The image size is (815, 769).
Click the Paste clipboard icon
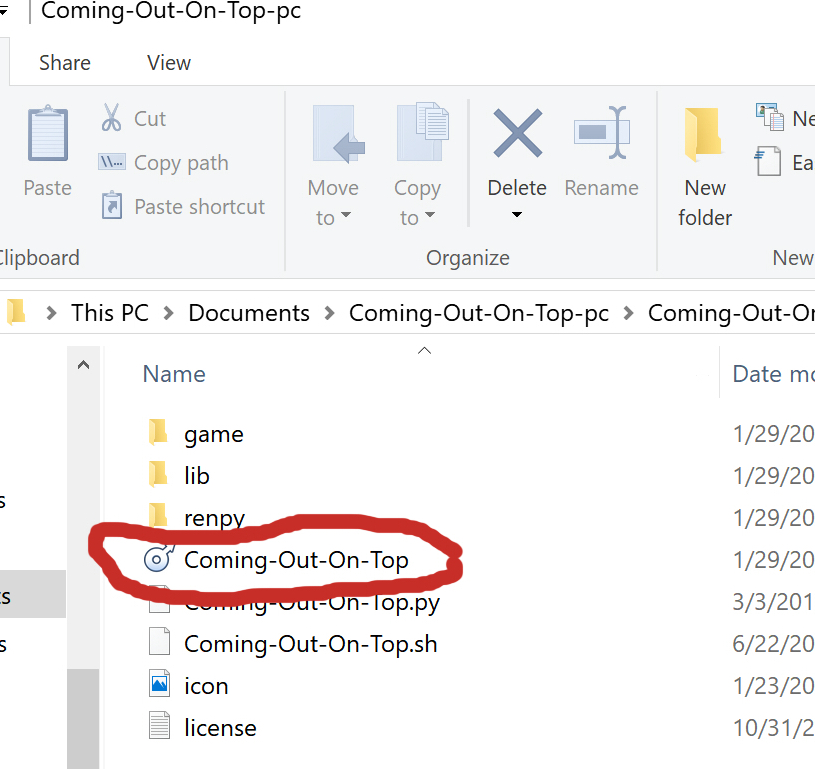coord(47,137)
